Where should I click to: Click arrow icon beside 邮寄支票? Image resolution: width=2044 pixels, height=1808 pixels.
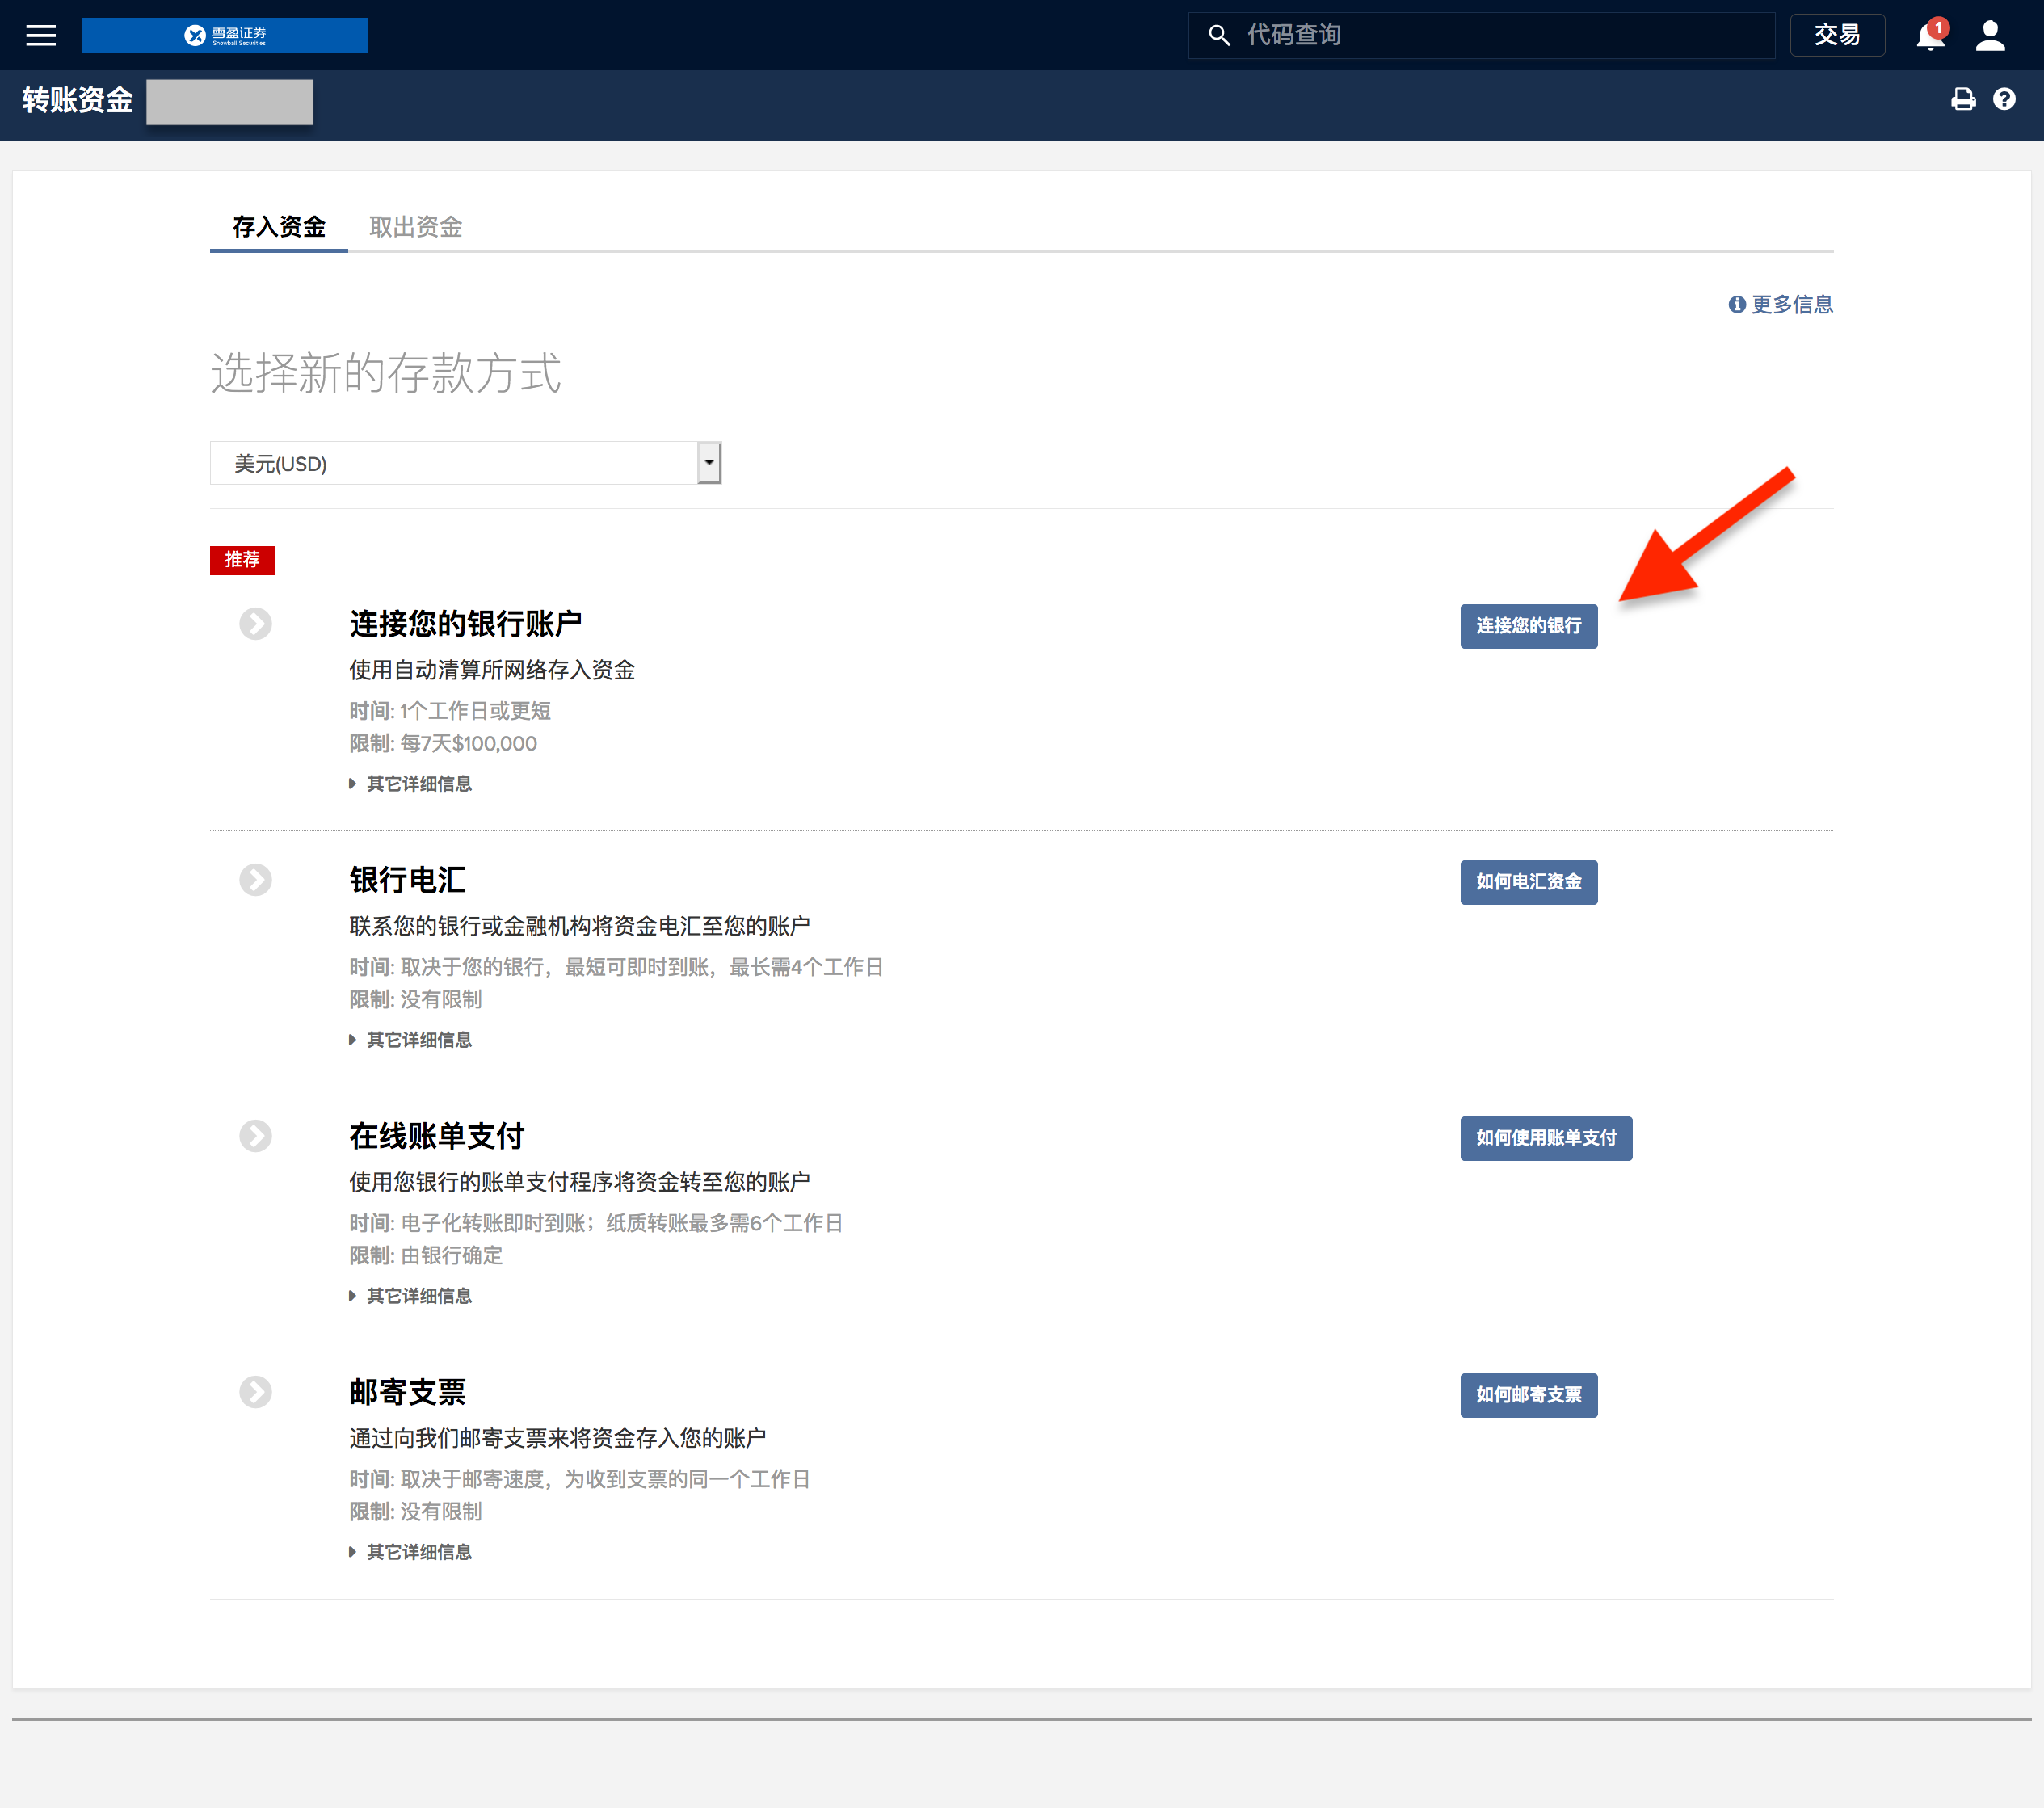click(x=255, y=1392)
